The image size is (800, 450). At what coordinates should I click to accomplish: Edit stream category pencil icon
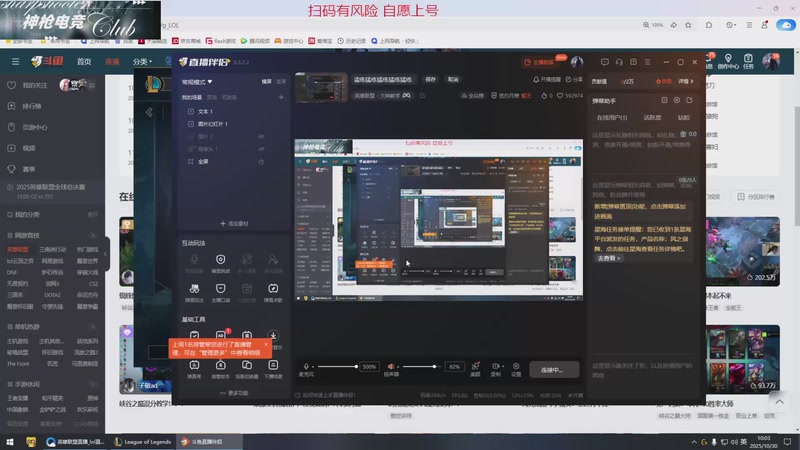click(422, 95)
